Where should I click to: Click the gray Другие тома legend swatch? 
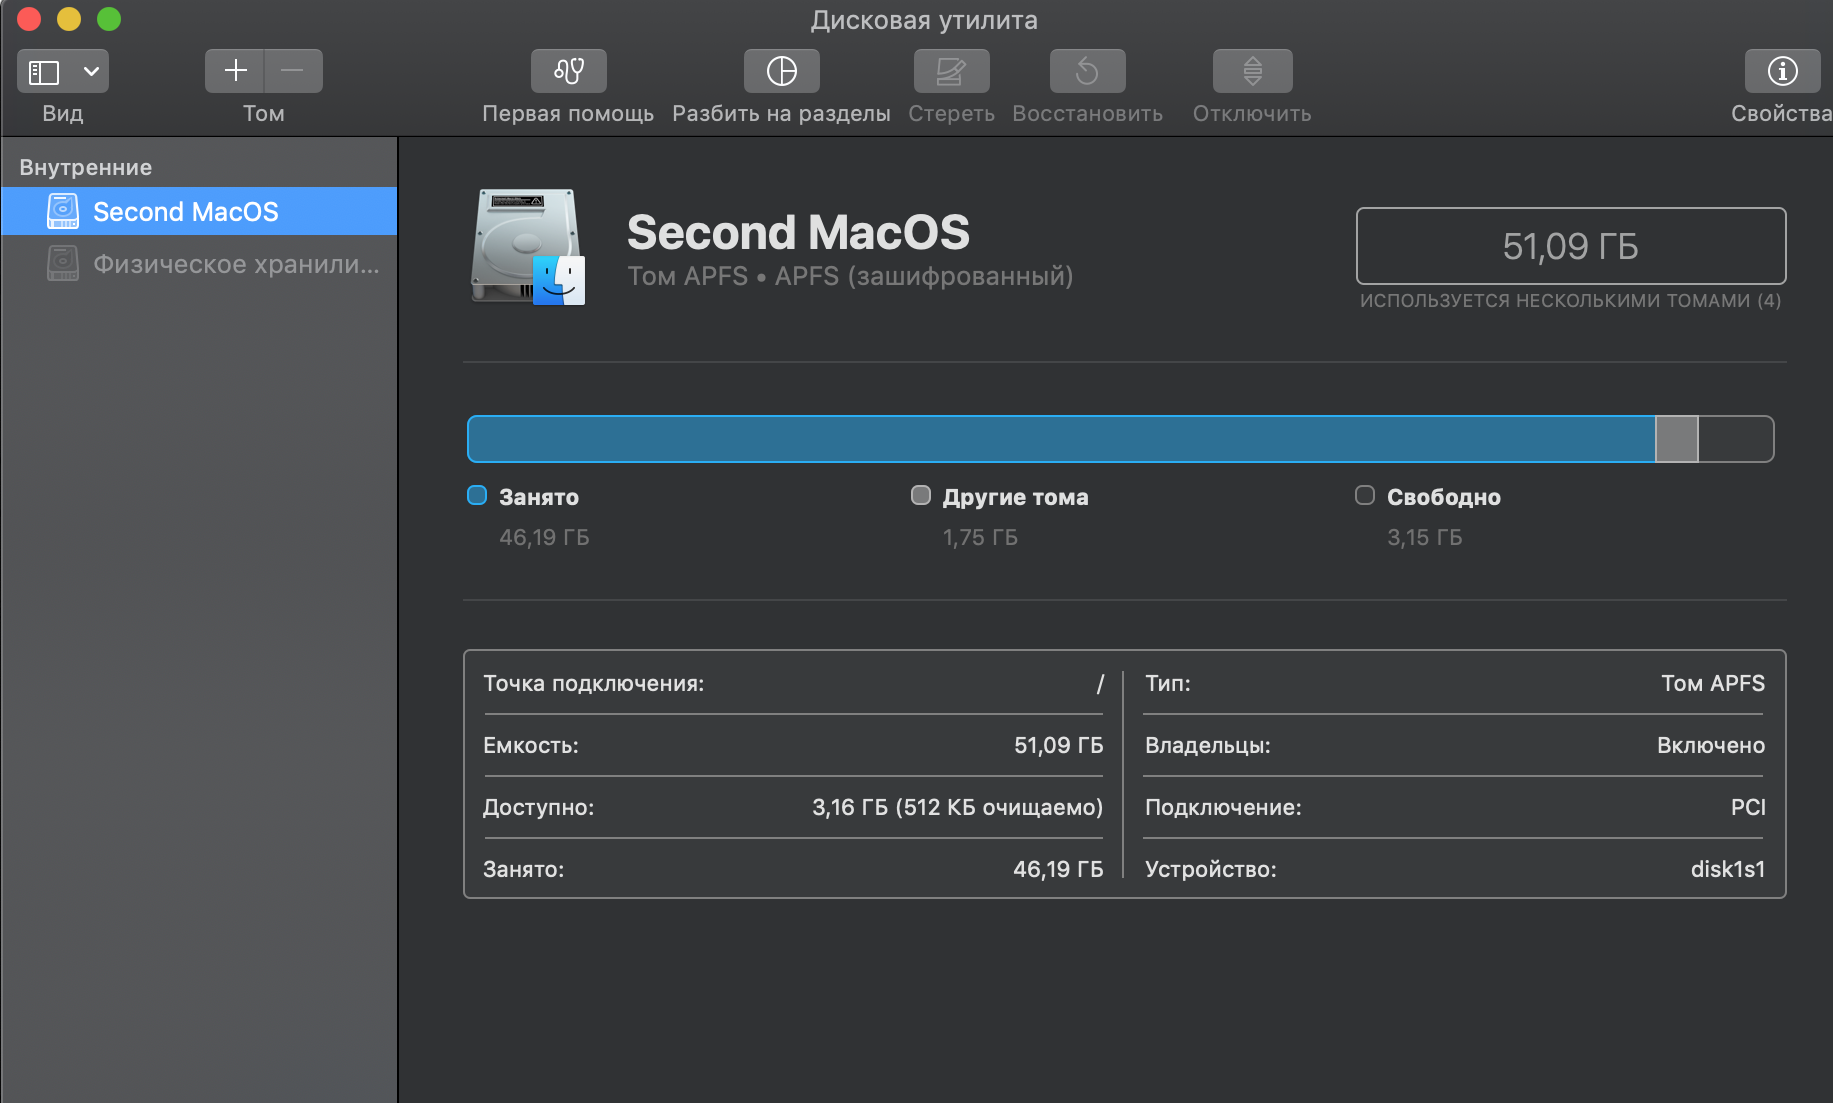tap(921, 496)
